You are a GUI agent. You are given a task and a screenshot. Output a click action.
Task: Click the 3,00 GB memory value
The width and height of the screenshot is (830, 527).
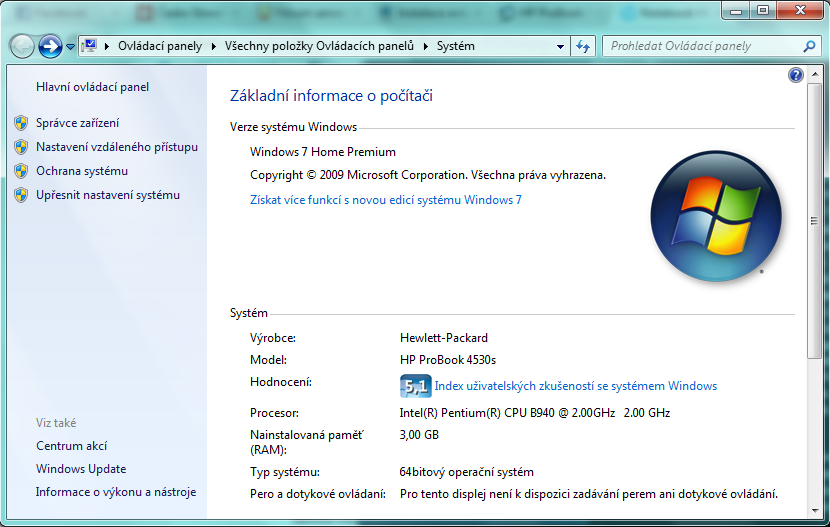pyautogui.click(x=419, y=435)
